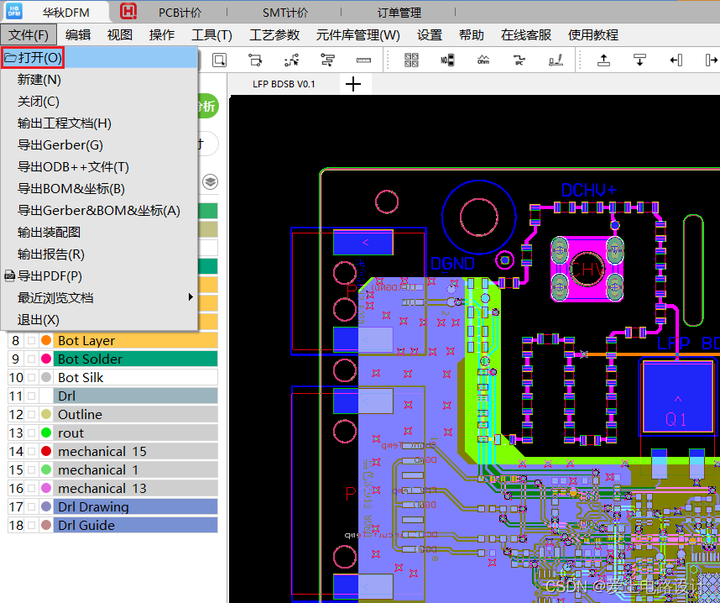
Task: Click the IPC tool icon in toolbar
Action: [x=519, y=60]
